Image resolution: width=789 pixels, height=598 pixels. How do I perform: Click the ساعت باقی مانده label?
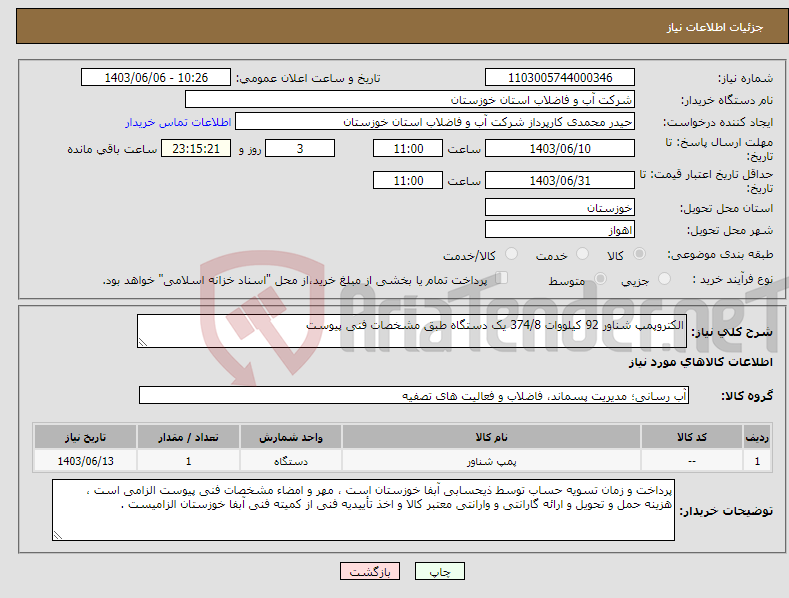point(112,150)
